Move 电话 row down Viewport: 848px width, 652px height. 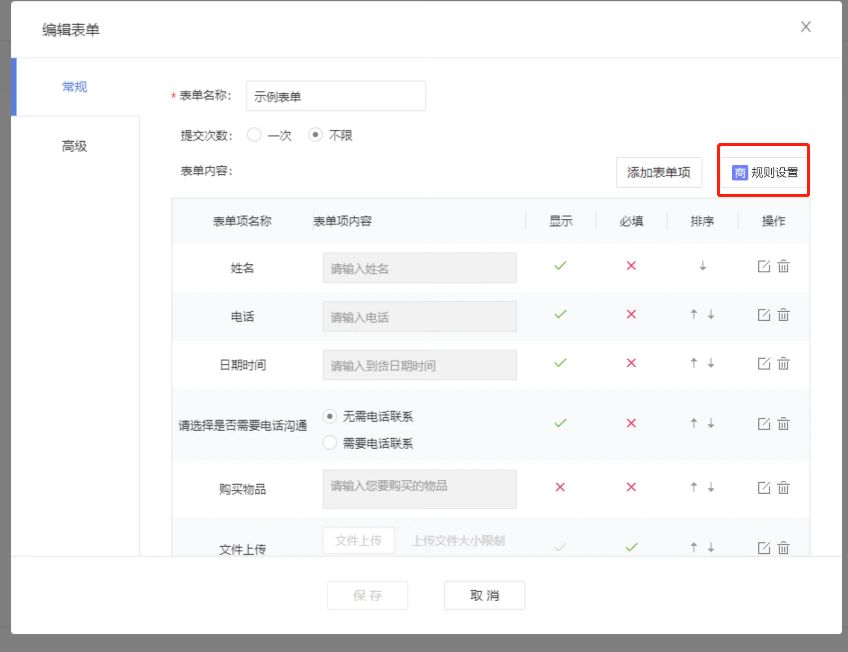coord(711,314)
